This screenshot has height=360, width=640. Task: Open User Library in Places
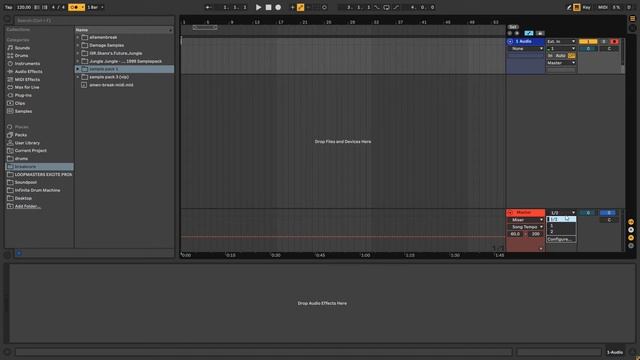pyautogui.click(x=27, y=143)
